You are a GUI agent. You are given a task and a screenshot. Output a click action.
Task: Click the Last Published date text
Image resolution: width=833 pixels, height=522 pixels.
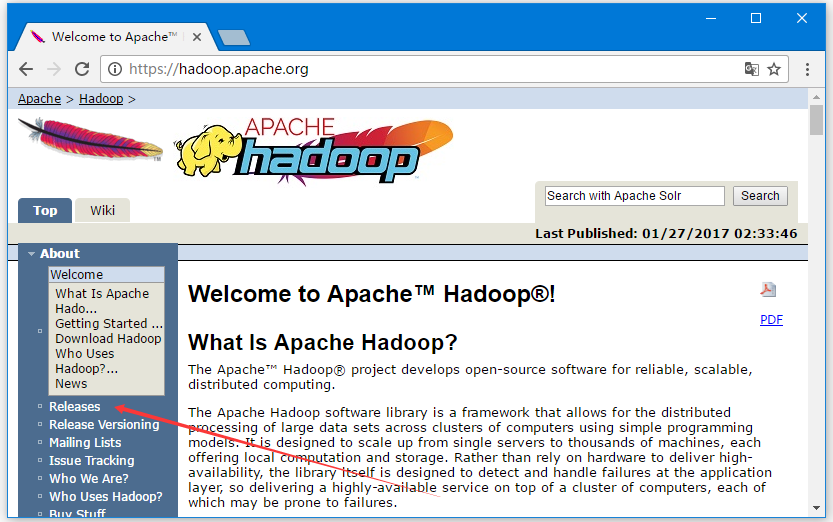click(x=666, y=234)
